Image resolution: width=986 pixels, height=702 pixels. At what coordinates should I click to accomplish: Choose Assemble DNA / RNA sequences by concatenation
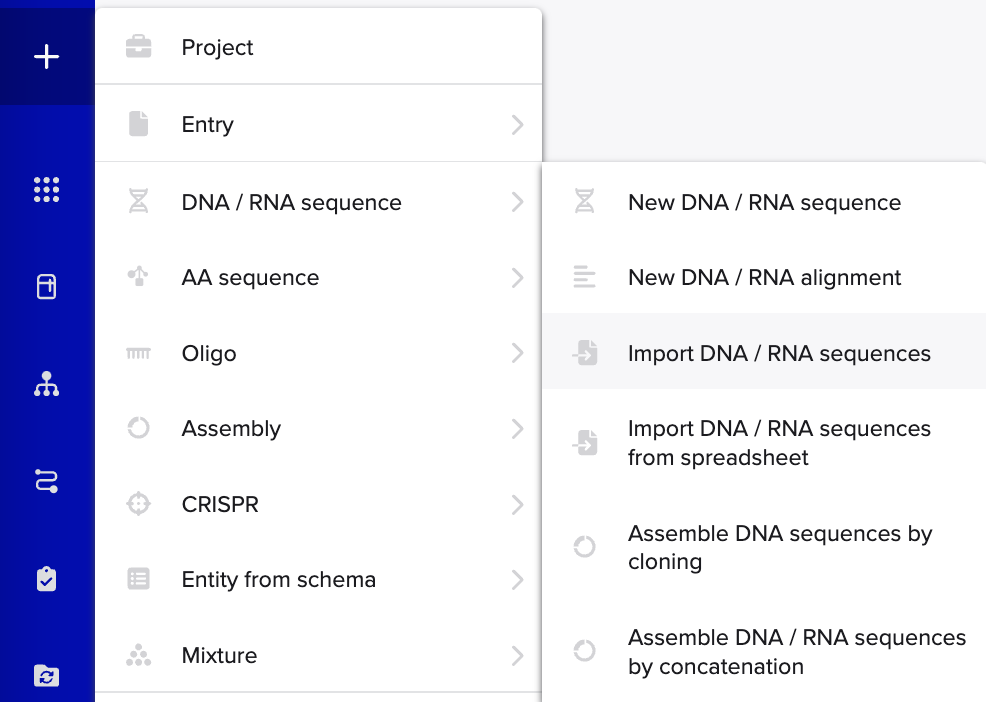click(x=764, y=652)
